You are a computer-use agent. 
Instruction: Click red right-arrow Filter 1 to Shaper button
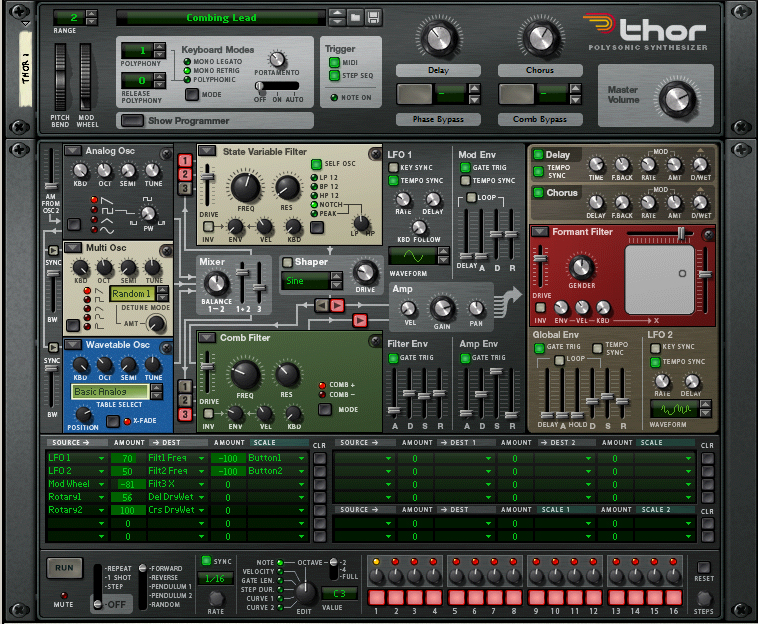[337, 305]
